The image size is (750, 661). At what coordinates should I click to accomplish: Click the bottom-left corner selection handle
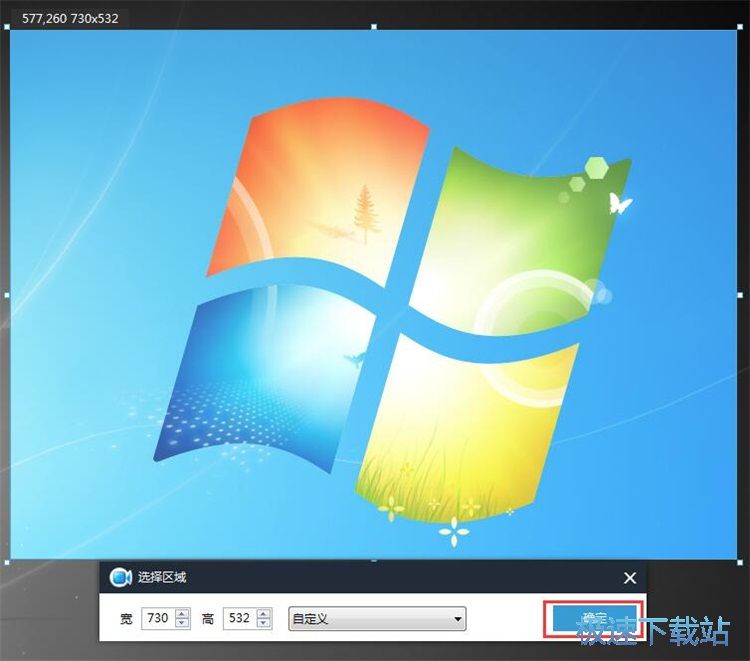(x=7, y=562)
